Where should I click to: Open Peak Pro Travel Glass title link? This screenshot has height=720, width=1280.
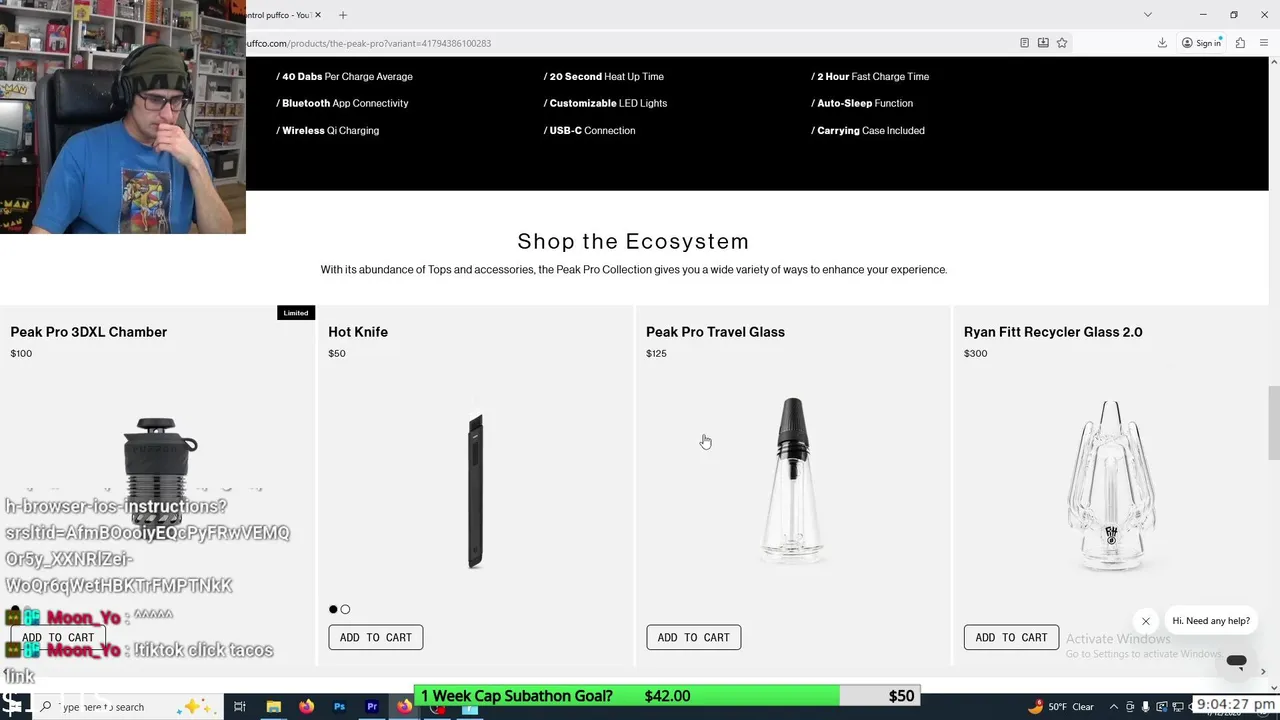[x=715, y=332]
